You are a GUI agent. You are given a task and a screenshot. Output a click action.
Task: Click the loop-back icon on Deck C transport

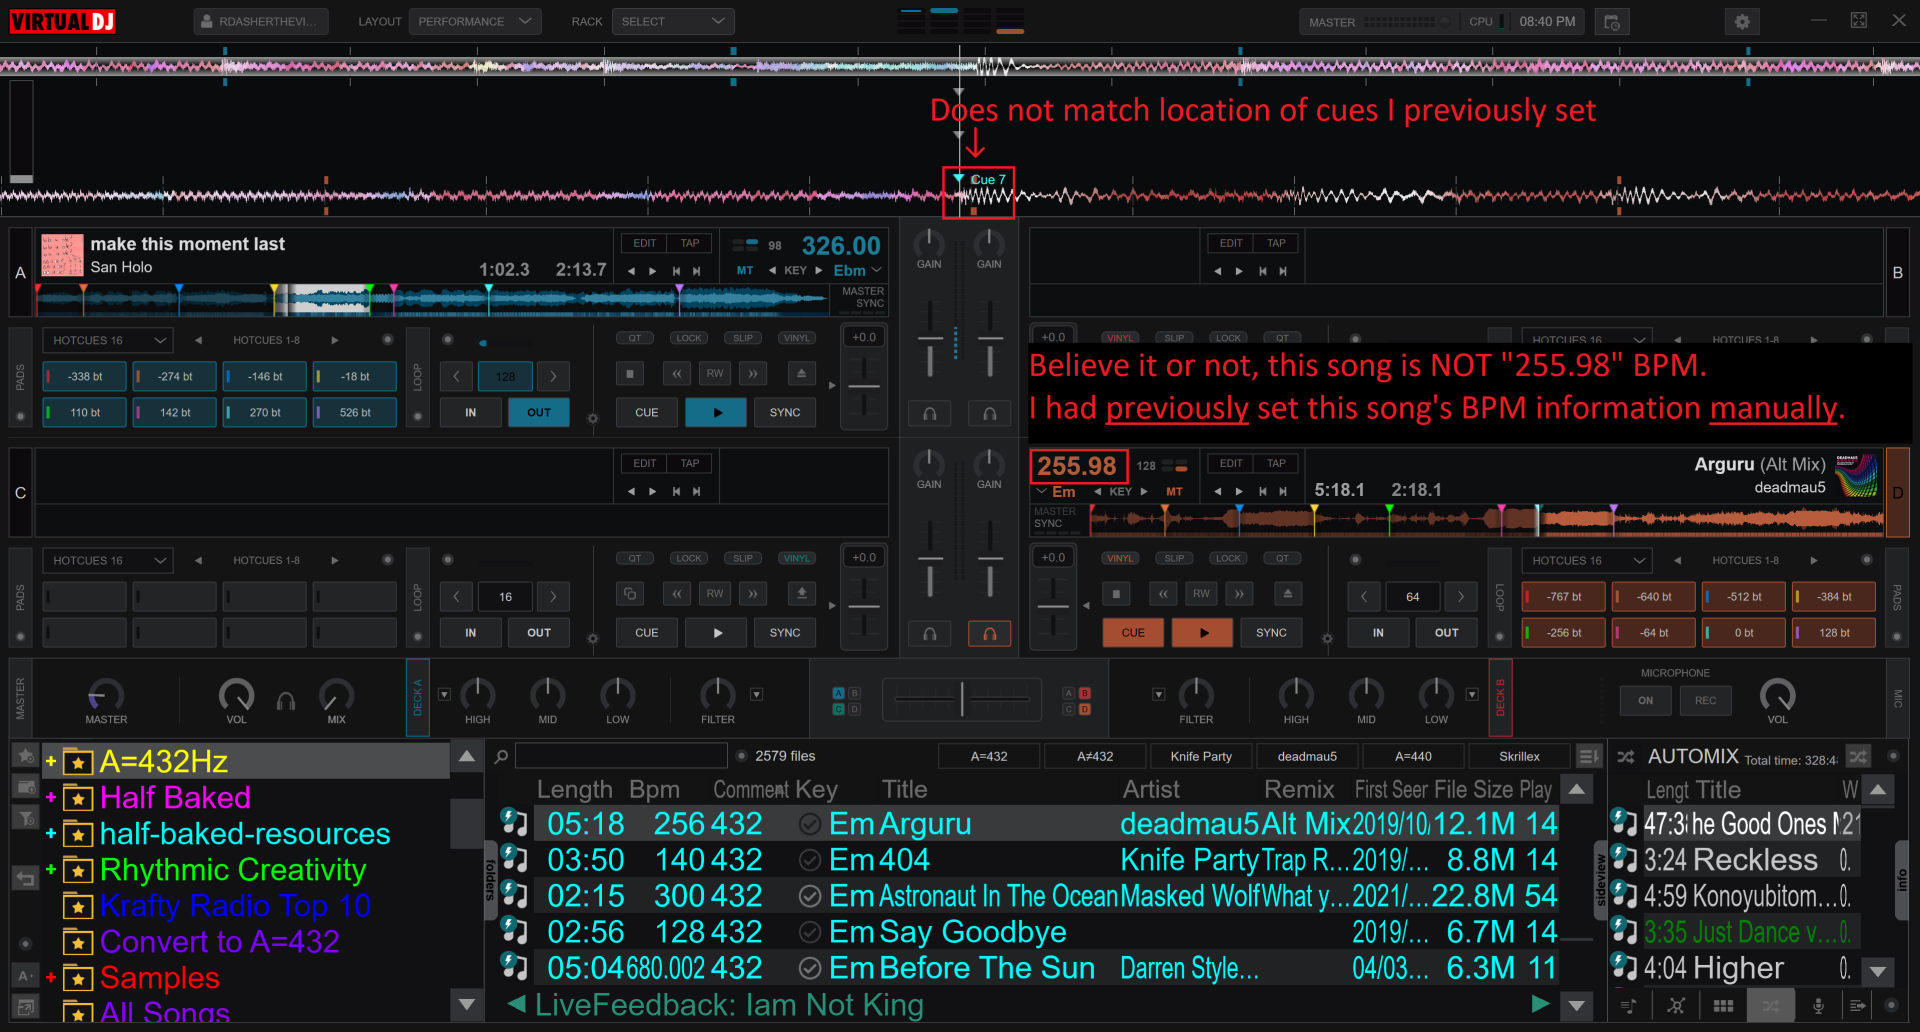(629, 594)
